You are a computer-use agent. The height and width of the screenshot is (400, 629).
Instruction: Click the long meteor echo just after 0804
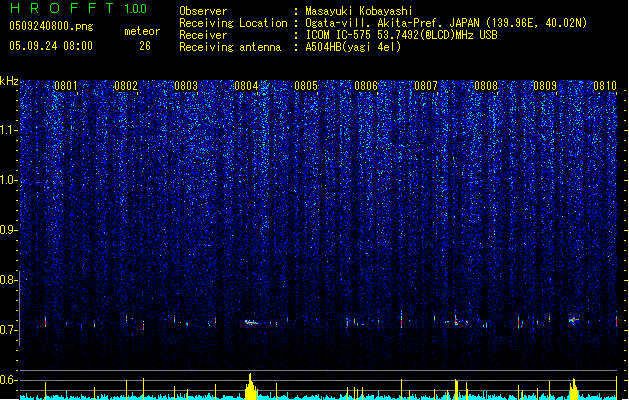click(x=253, y=322)
